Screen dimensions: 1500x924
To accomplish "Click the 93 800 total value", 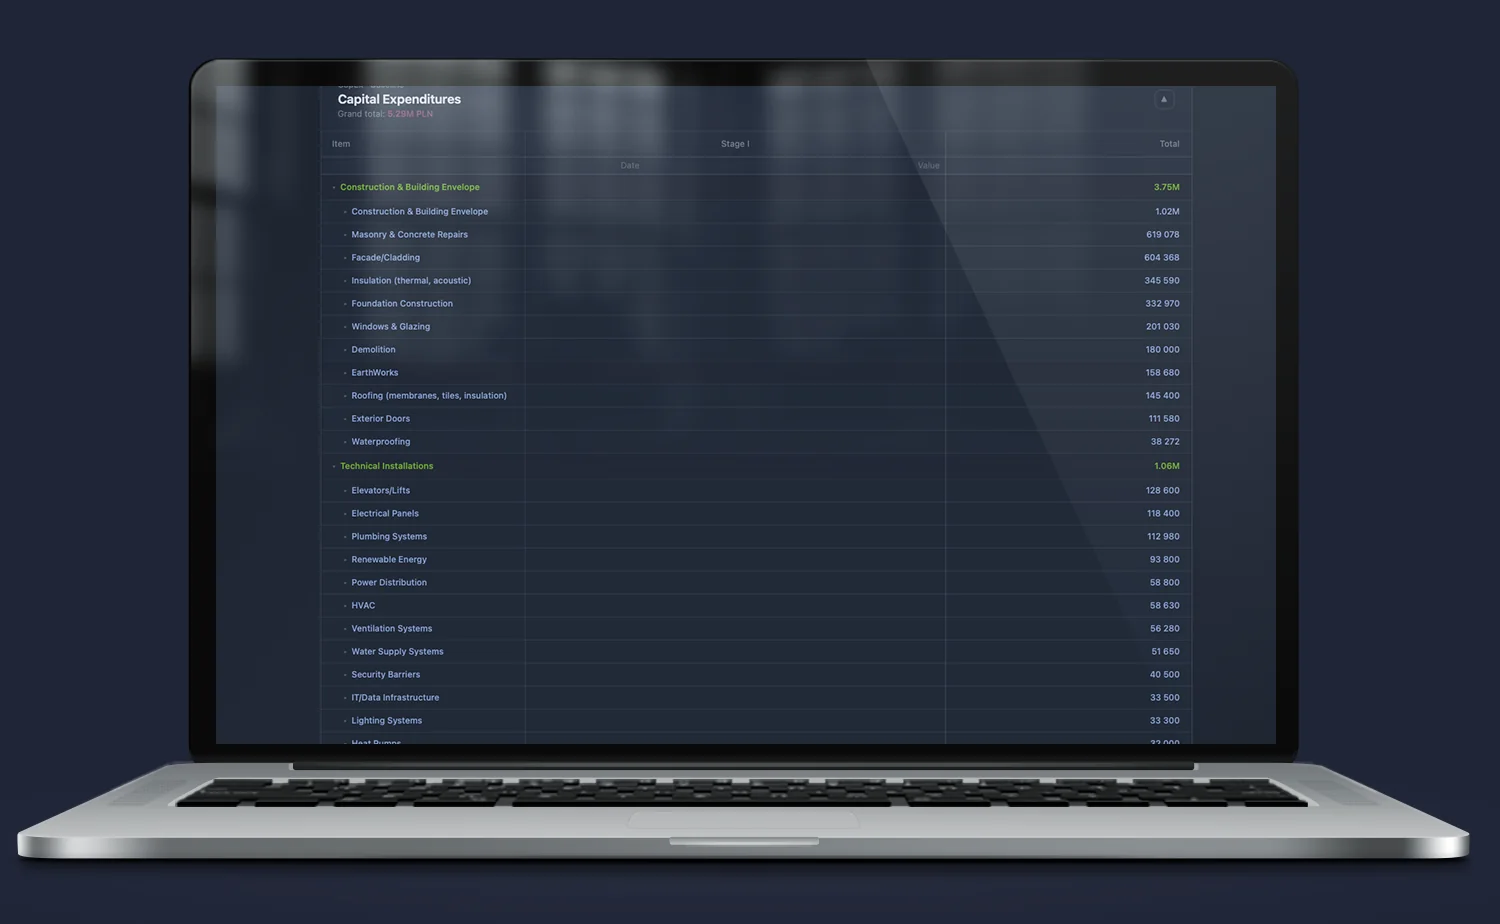I will pos(1165,560).
